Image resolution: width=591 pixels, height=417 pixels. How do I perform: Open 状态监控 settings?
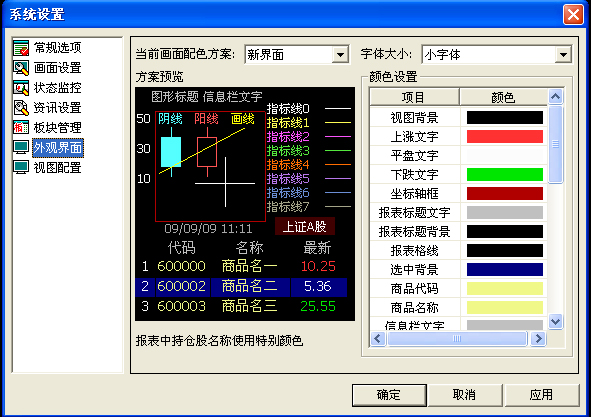coord(57,88)
